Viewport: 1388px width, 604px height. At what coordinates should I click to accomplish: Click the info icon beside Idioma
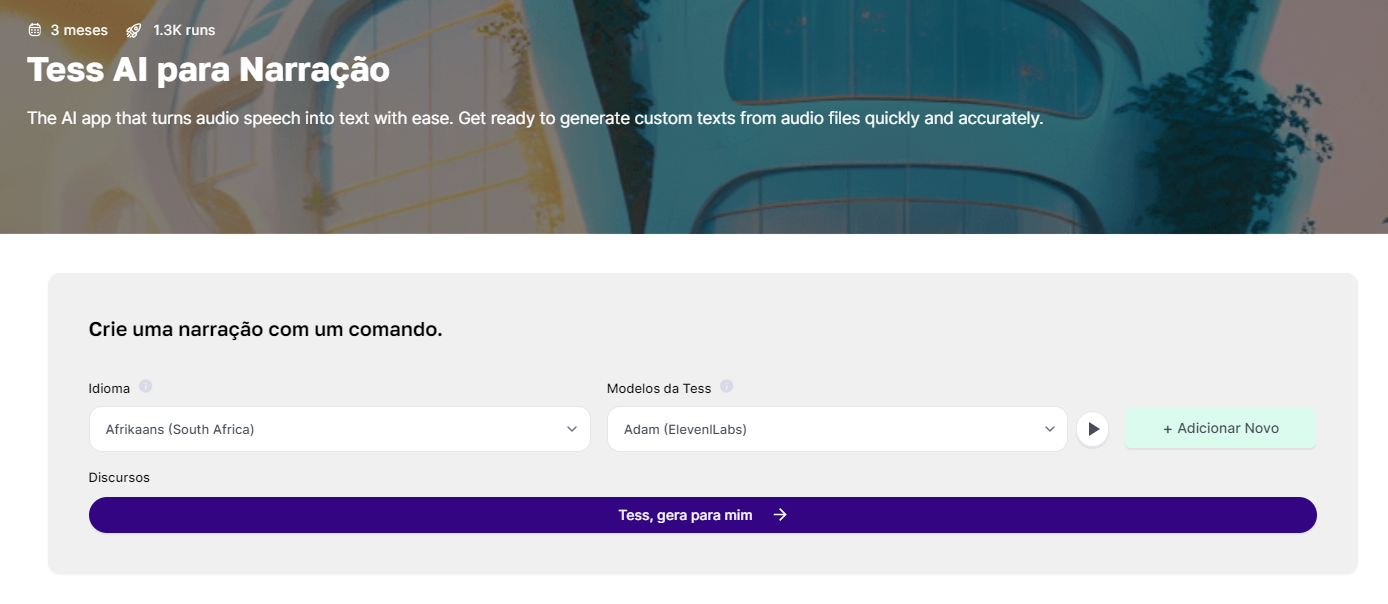pos(145,387)
